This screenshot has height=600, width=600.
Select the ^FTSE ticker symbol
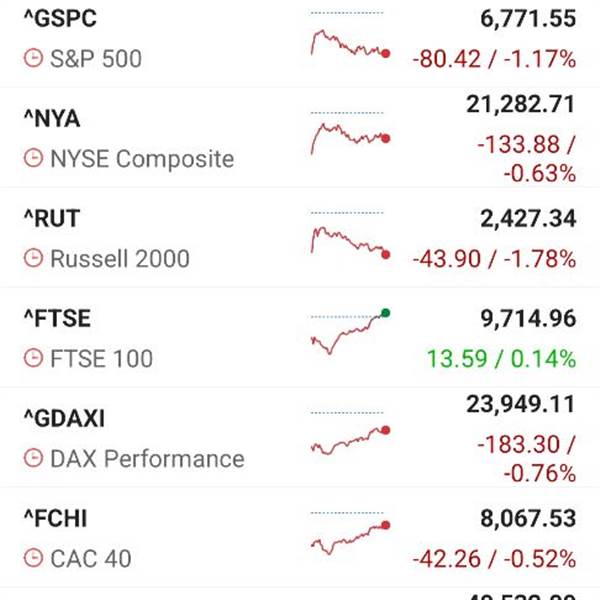(56, 319)
